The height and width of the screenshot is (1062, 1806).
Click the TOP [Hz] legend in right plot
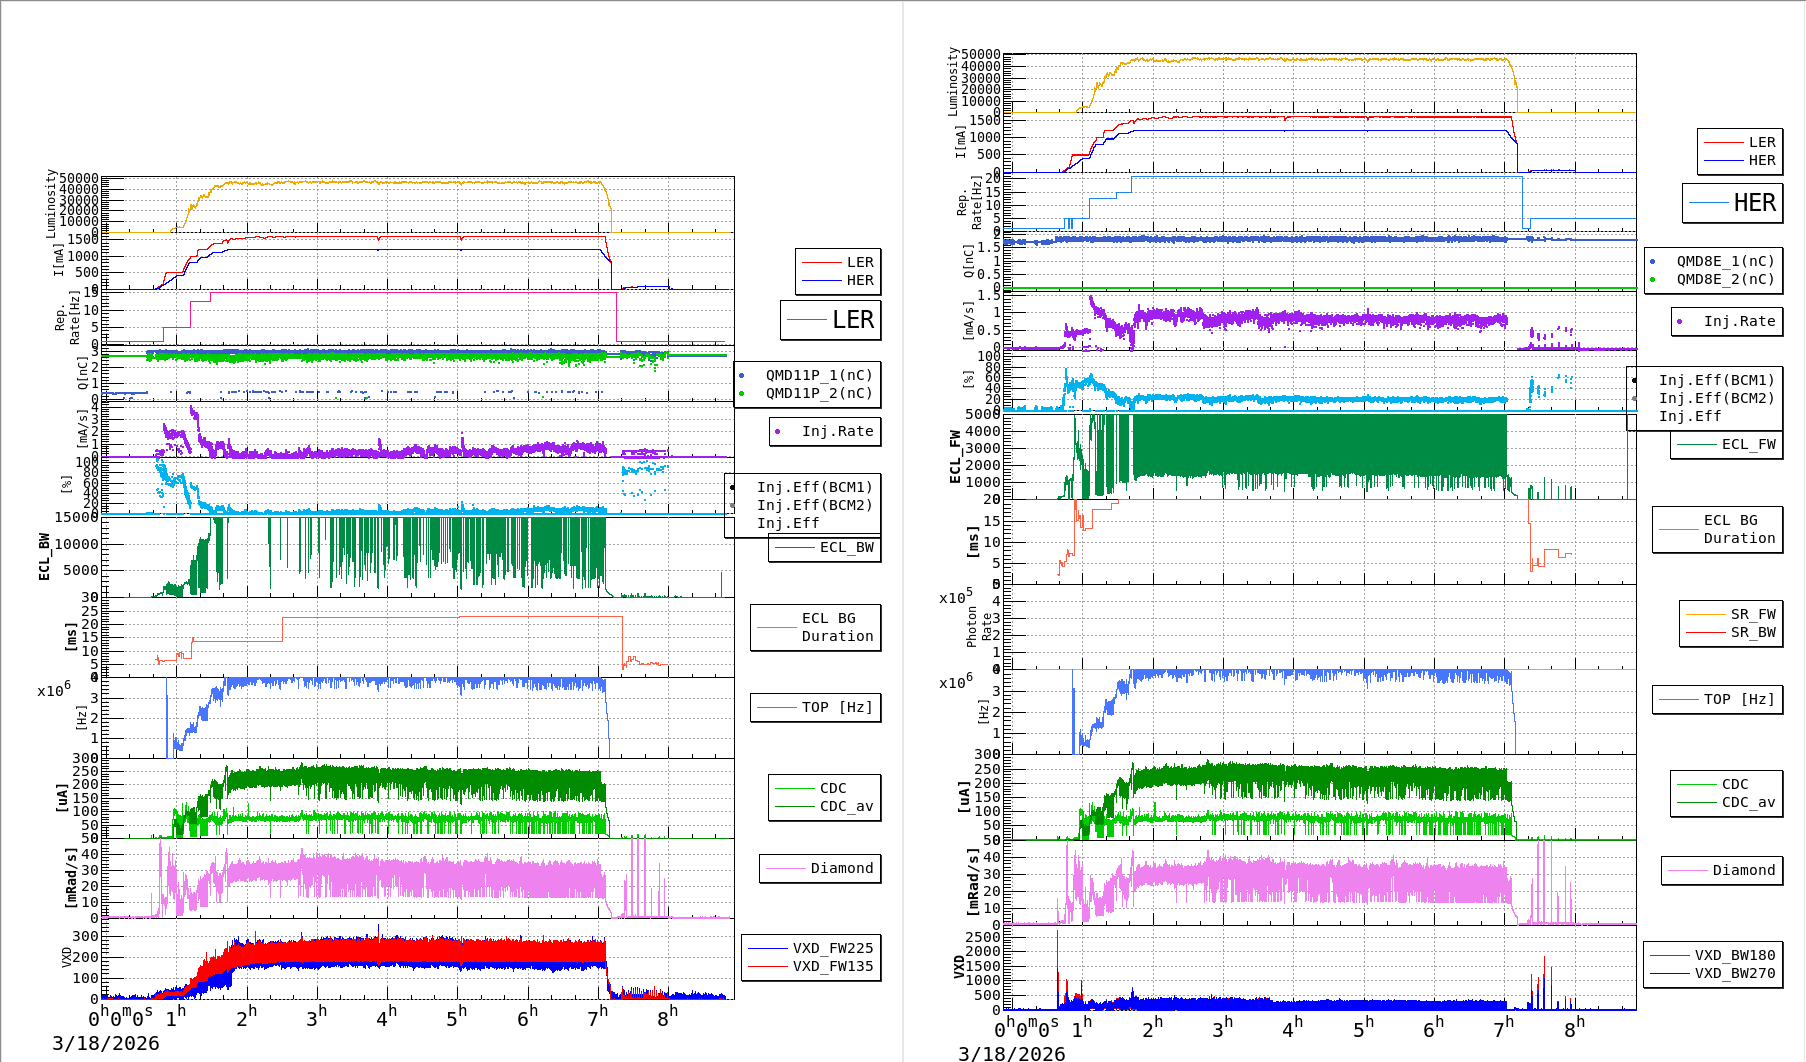[1739, 699]
